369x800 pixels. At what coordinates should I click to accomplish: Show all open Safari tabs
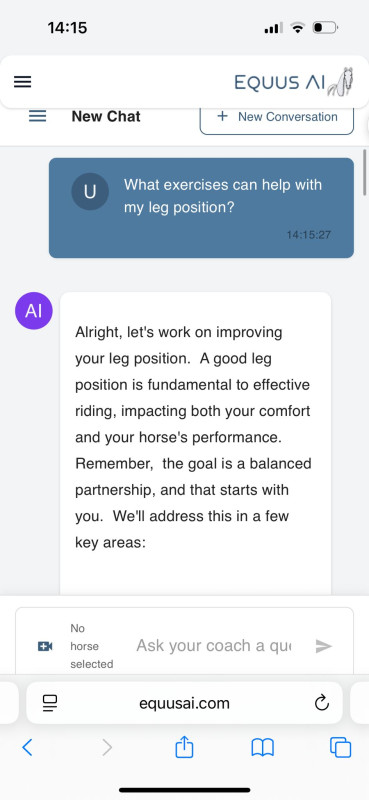point(341,748)
